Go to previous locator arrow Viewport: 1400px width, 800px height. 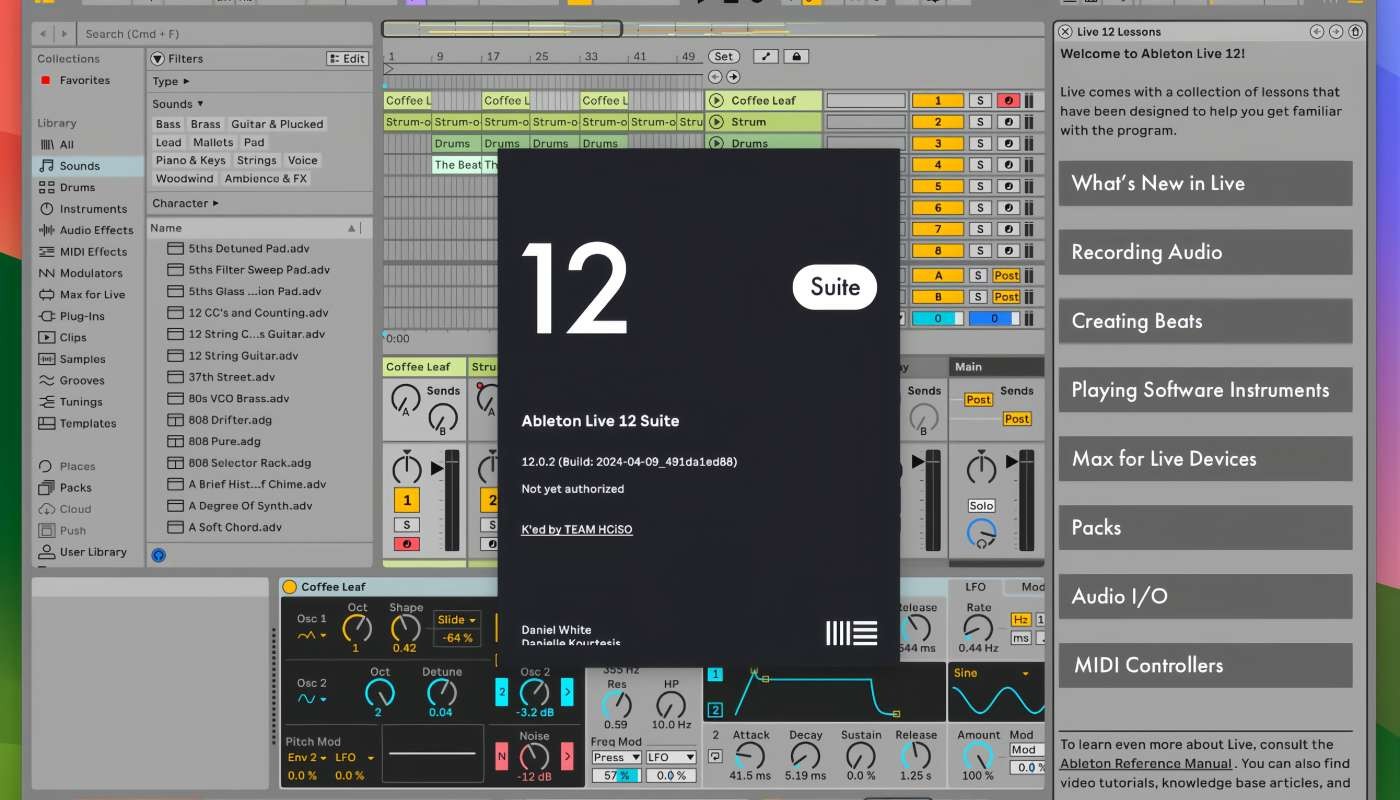(715, 77)
